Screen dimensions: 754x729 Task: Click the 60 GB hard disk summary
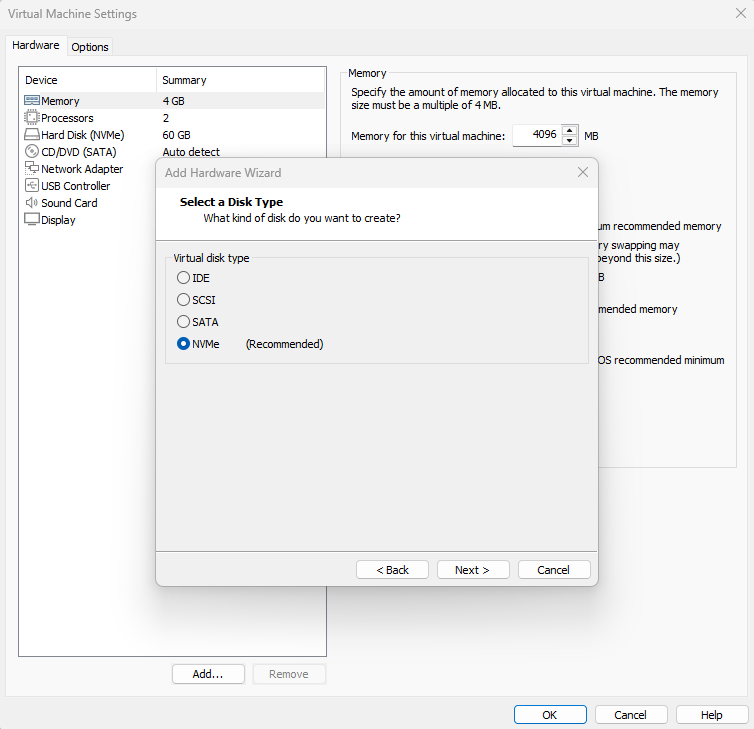176,135
